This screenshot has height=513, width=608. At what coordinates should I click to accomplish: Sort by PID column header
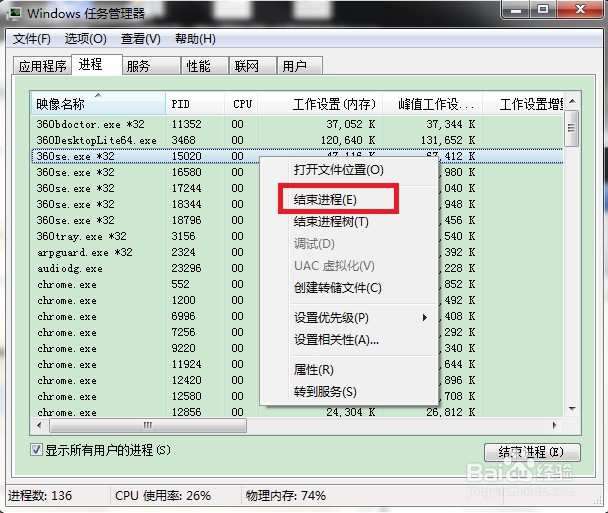[195, 104]
